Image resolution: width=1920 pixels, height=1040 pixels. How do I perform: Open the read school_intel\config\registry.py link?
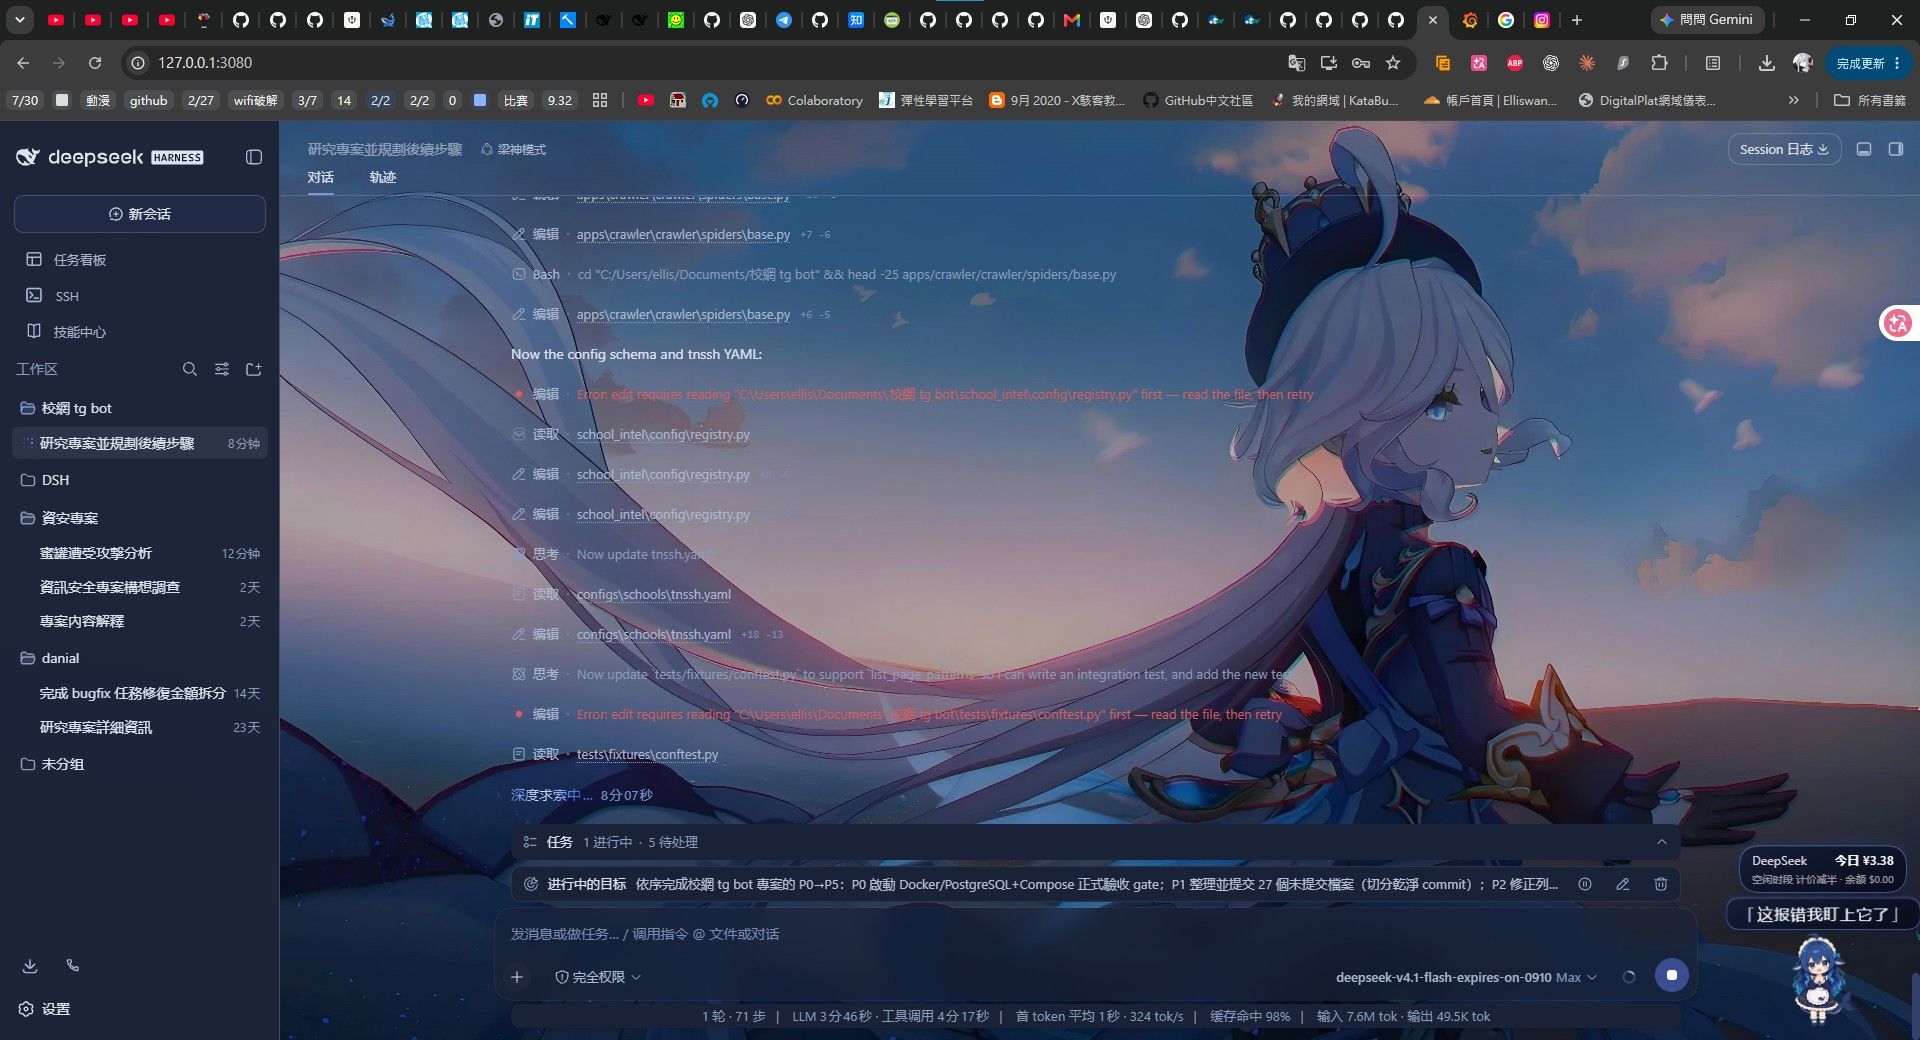click(x=663, y=434)
